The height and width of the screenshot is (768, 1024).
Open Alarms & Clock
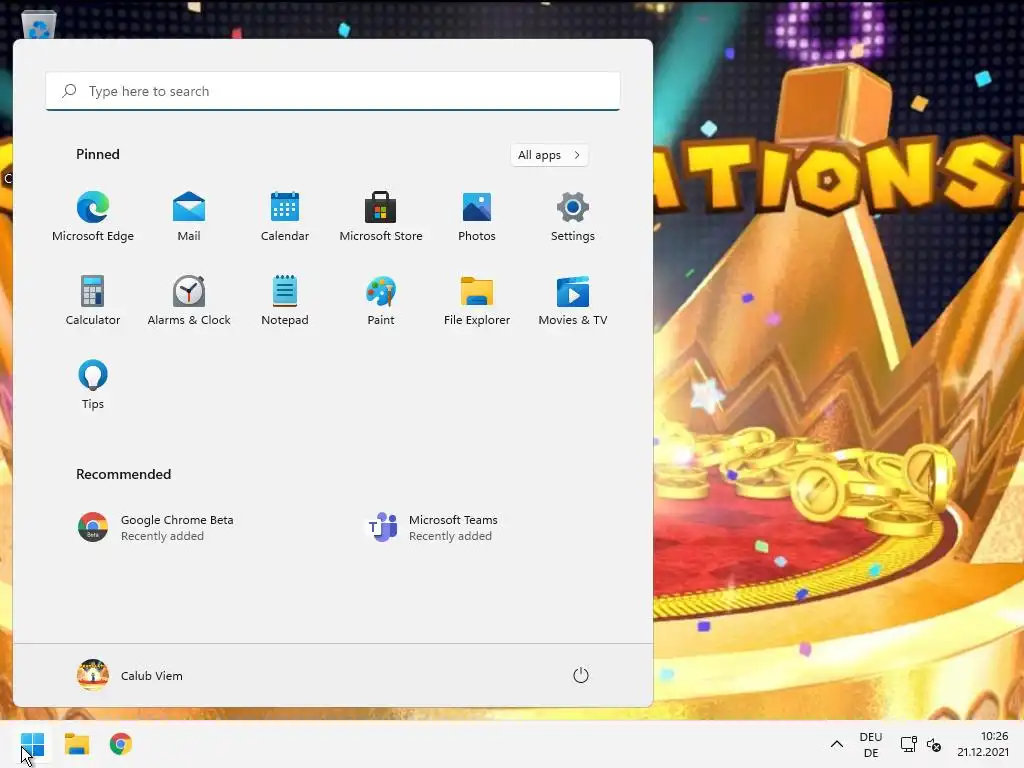pos(189,300)
